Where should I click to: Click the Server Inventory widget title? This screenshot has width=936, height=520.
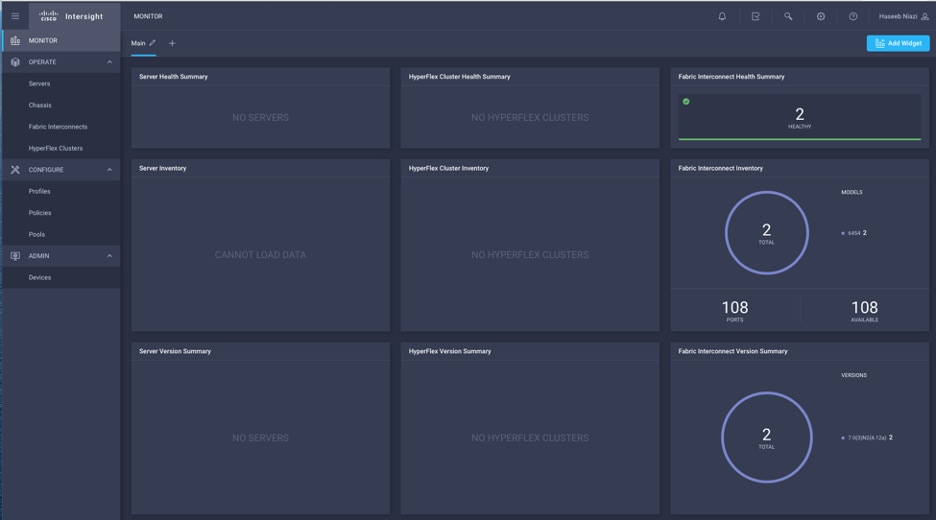[162, 168]
